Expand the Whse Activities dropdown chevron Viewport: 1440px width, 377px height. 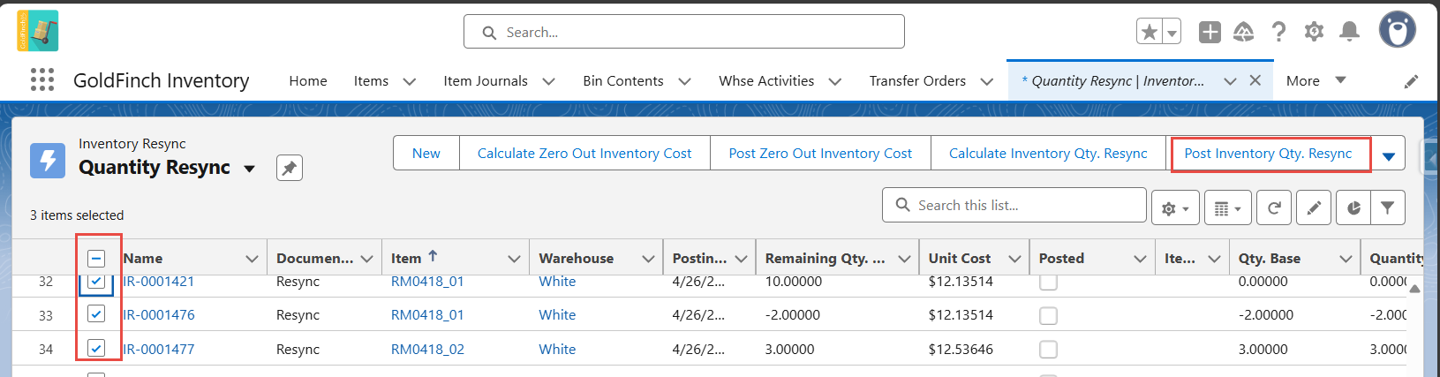(x=834, y=81)
